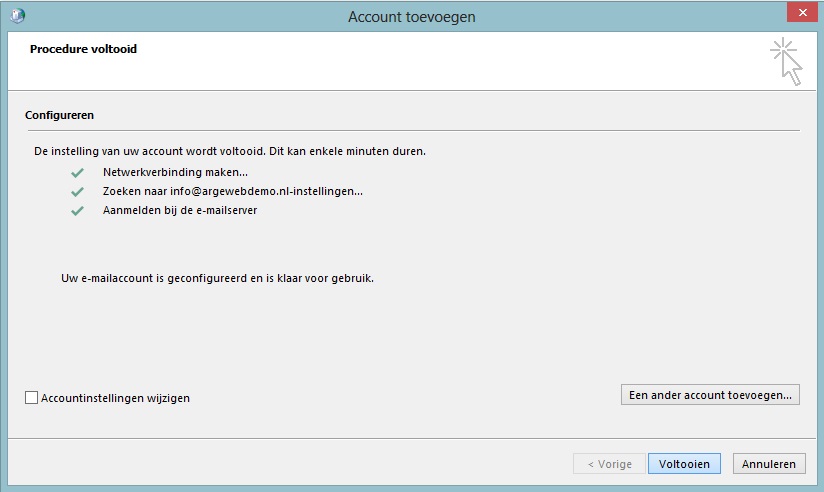Click the globe icon in the title bar
Viewport: 824px width, 492px height.
pos(17,16)
